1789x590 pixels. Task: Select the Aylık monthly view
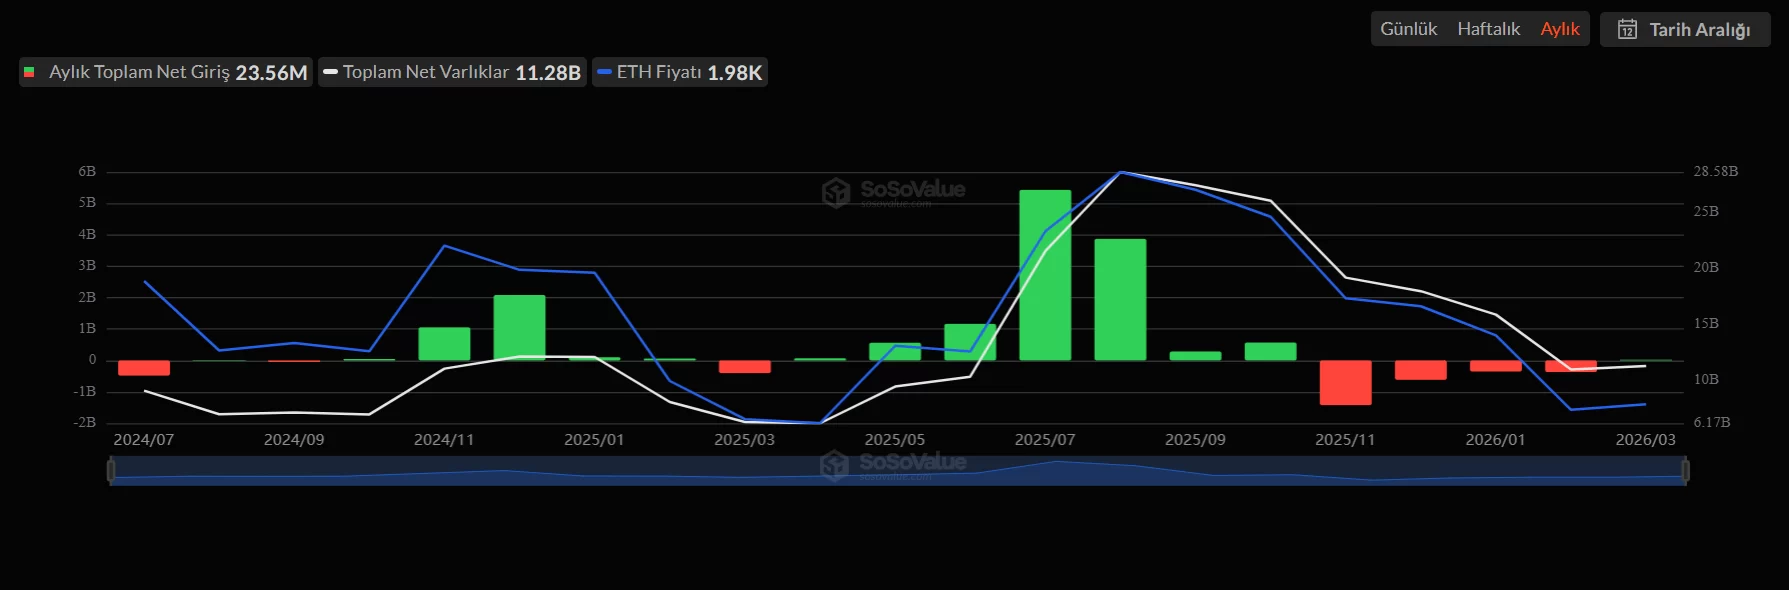click(1559, 29)
